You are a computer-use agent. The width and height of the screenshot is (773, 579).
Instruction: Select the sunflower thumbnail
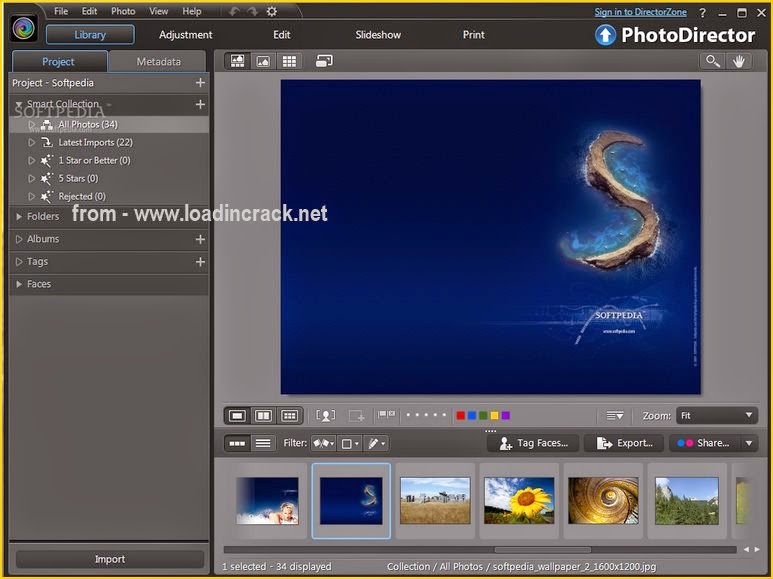click(x=519, y=500)
